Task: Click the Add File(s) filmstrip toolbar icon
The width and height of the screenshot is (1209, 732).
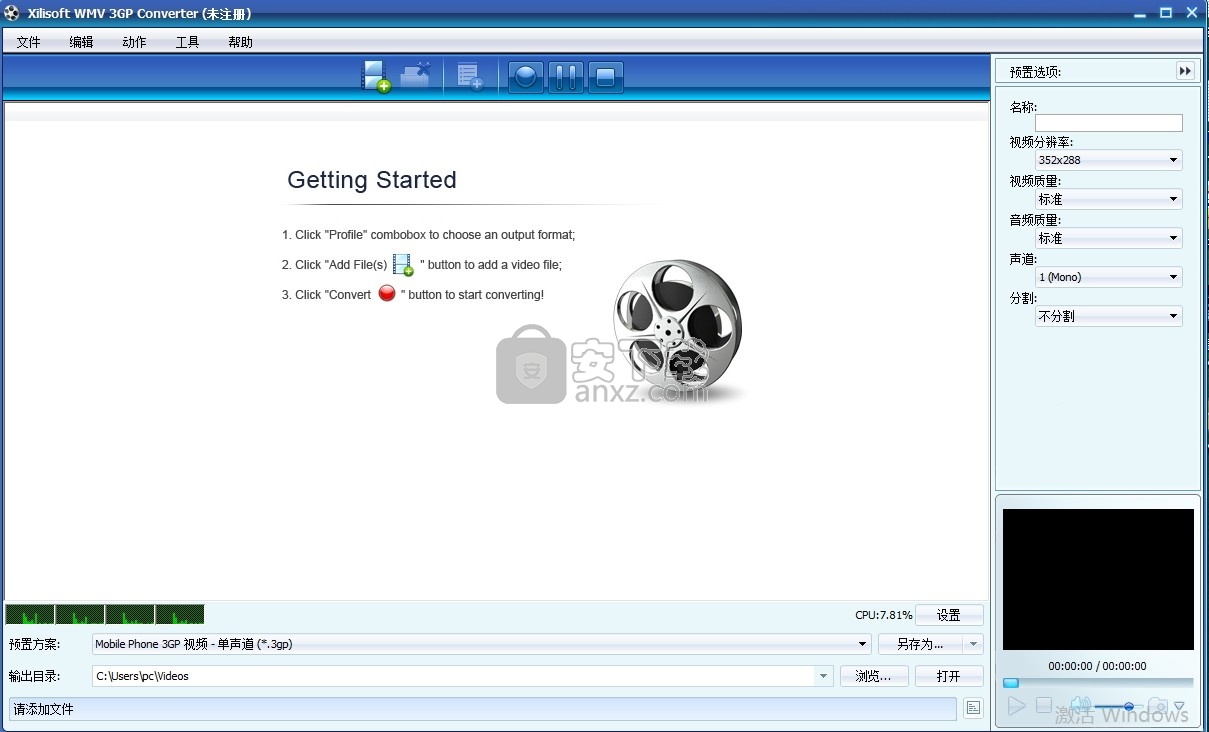Action: (x=376, y=77)
